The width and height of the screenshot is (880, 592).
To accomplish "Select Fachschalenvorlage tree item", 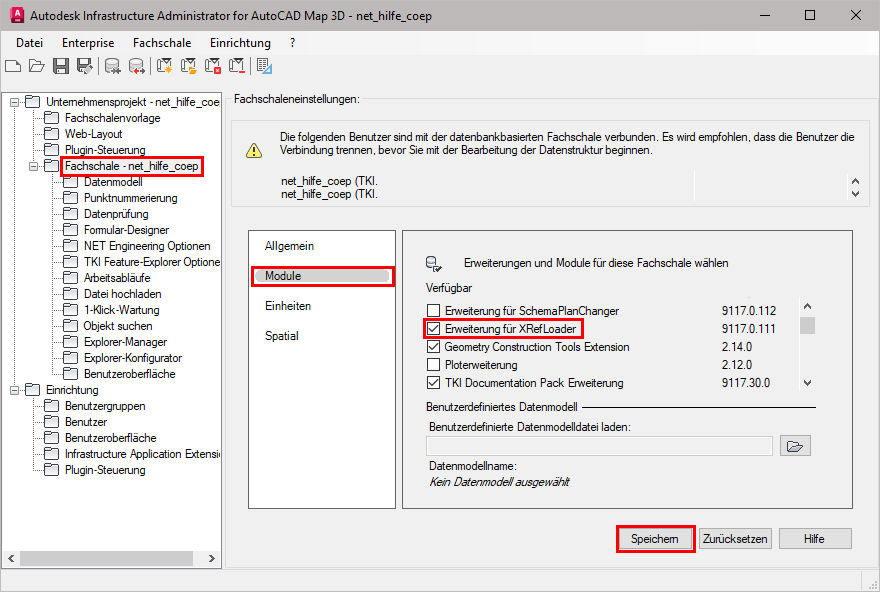I will click(x=112, y=118).
